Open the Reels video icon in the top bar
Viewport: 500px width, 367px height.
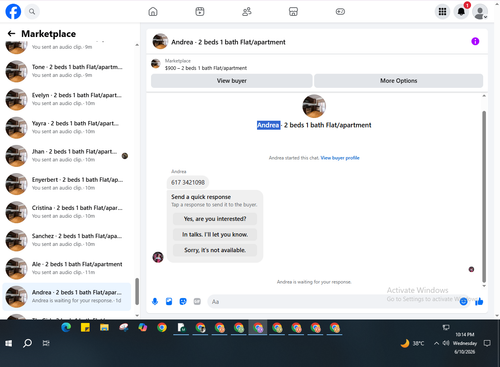(x=200, y=12)
